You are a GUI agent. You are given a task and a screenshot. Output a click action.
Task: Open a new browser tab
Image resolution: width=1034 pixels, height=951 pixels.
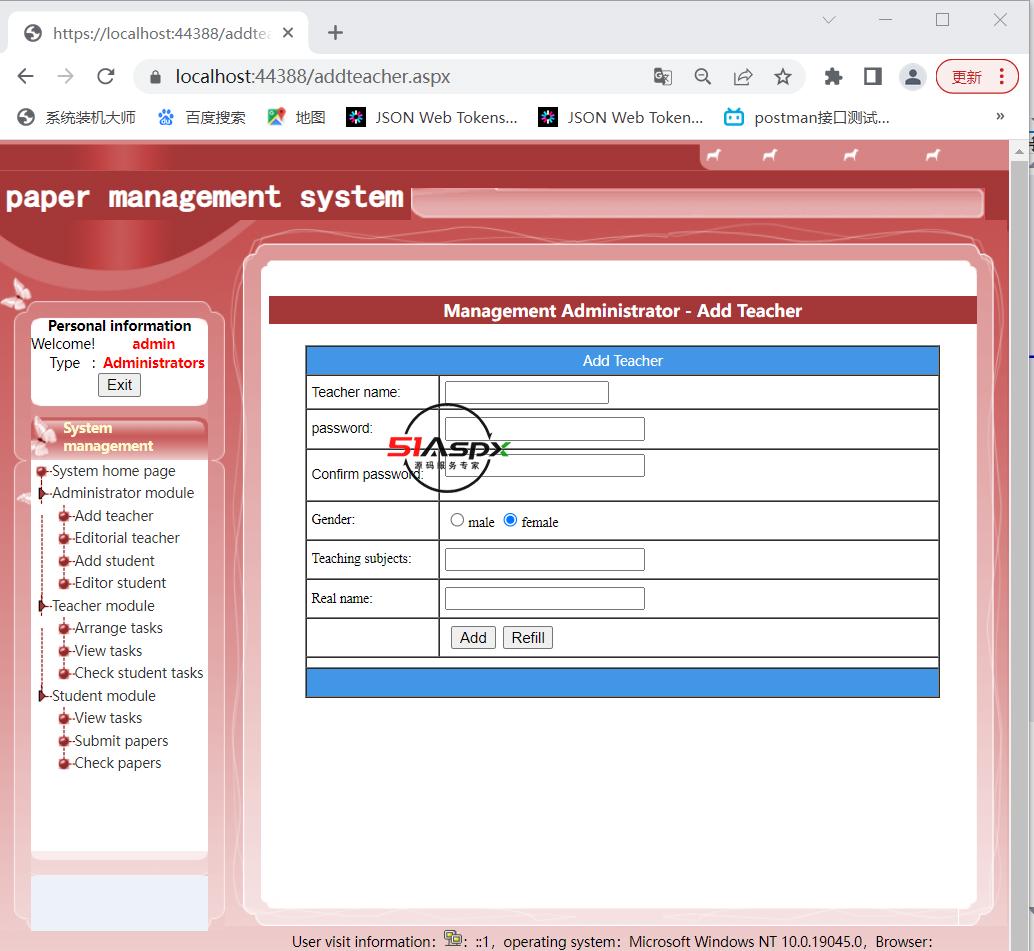pos(335,33)
